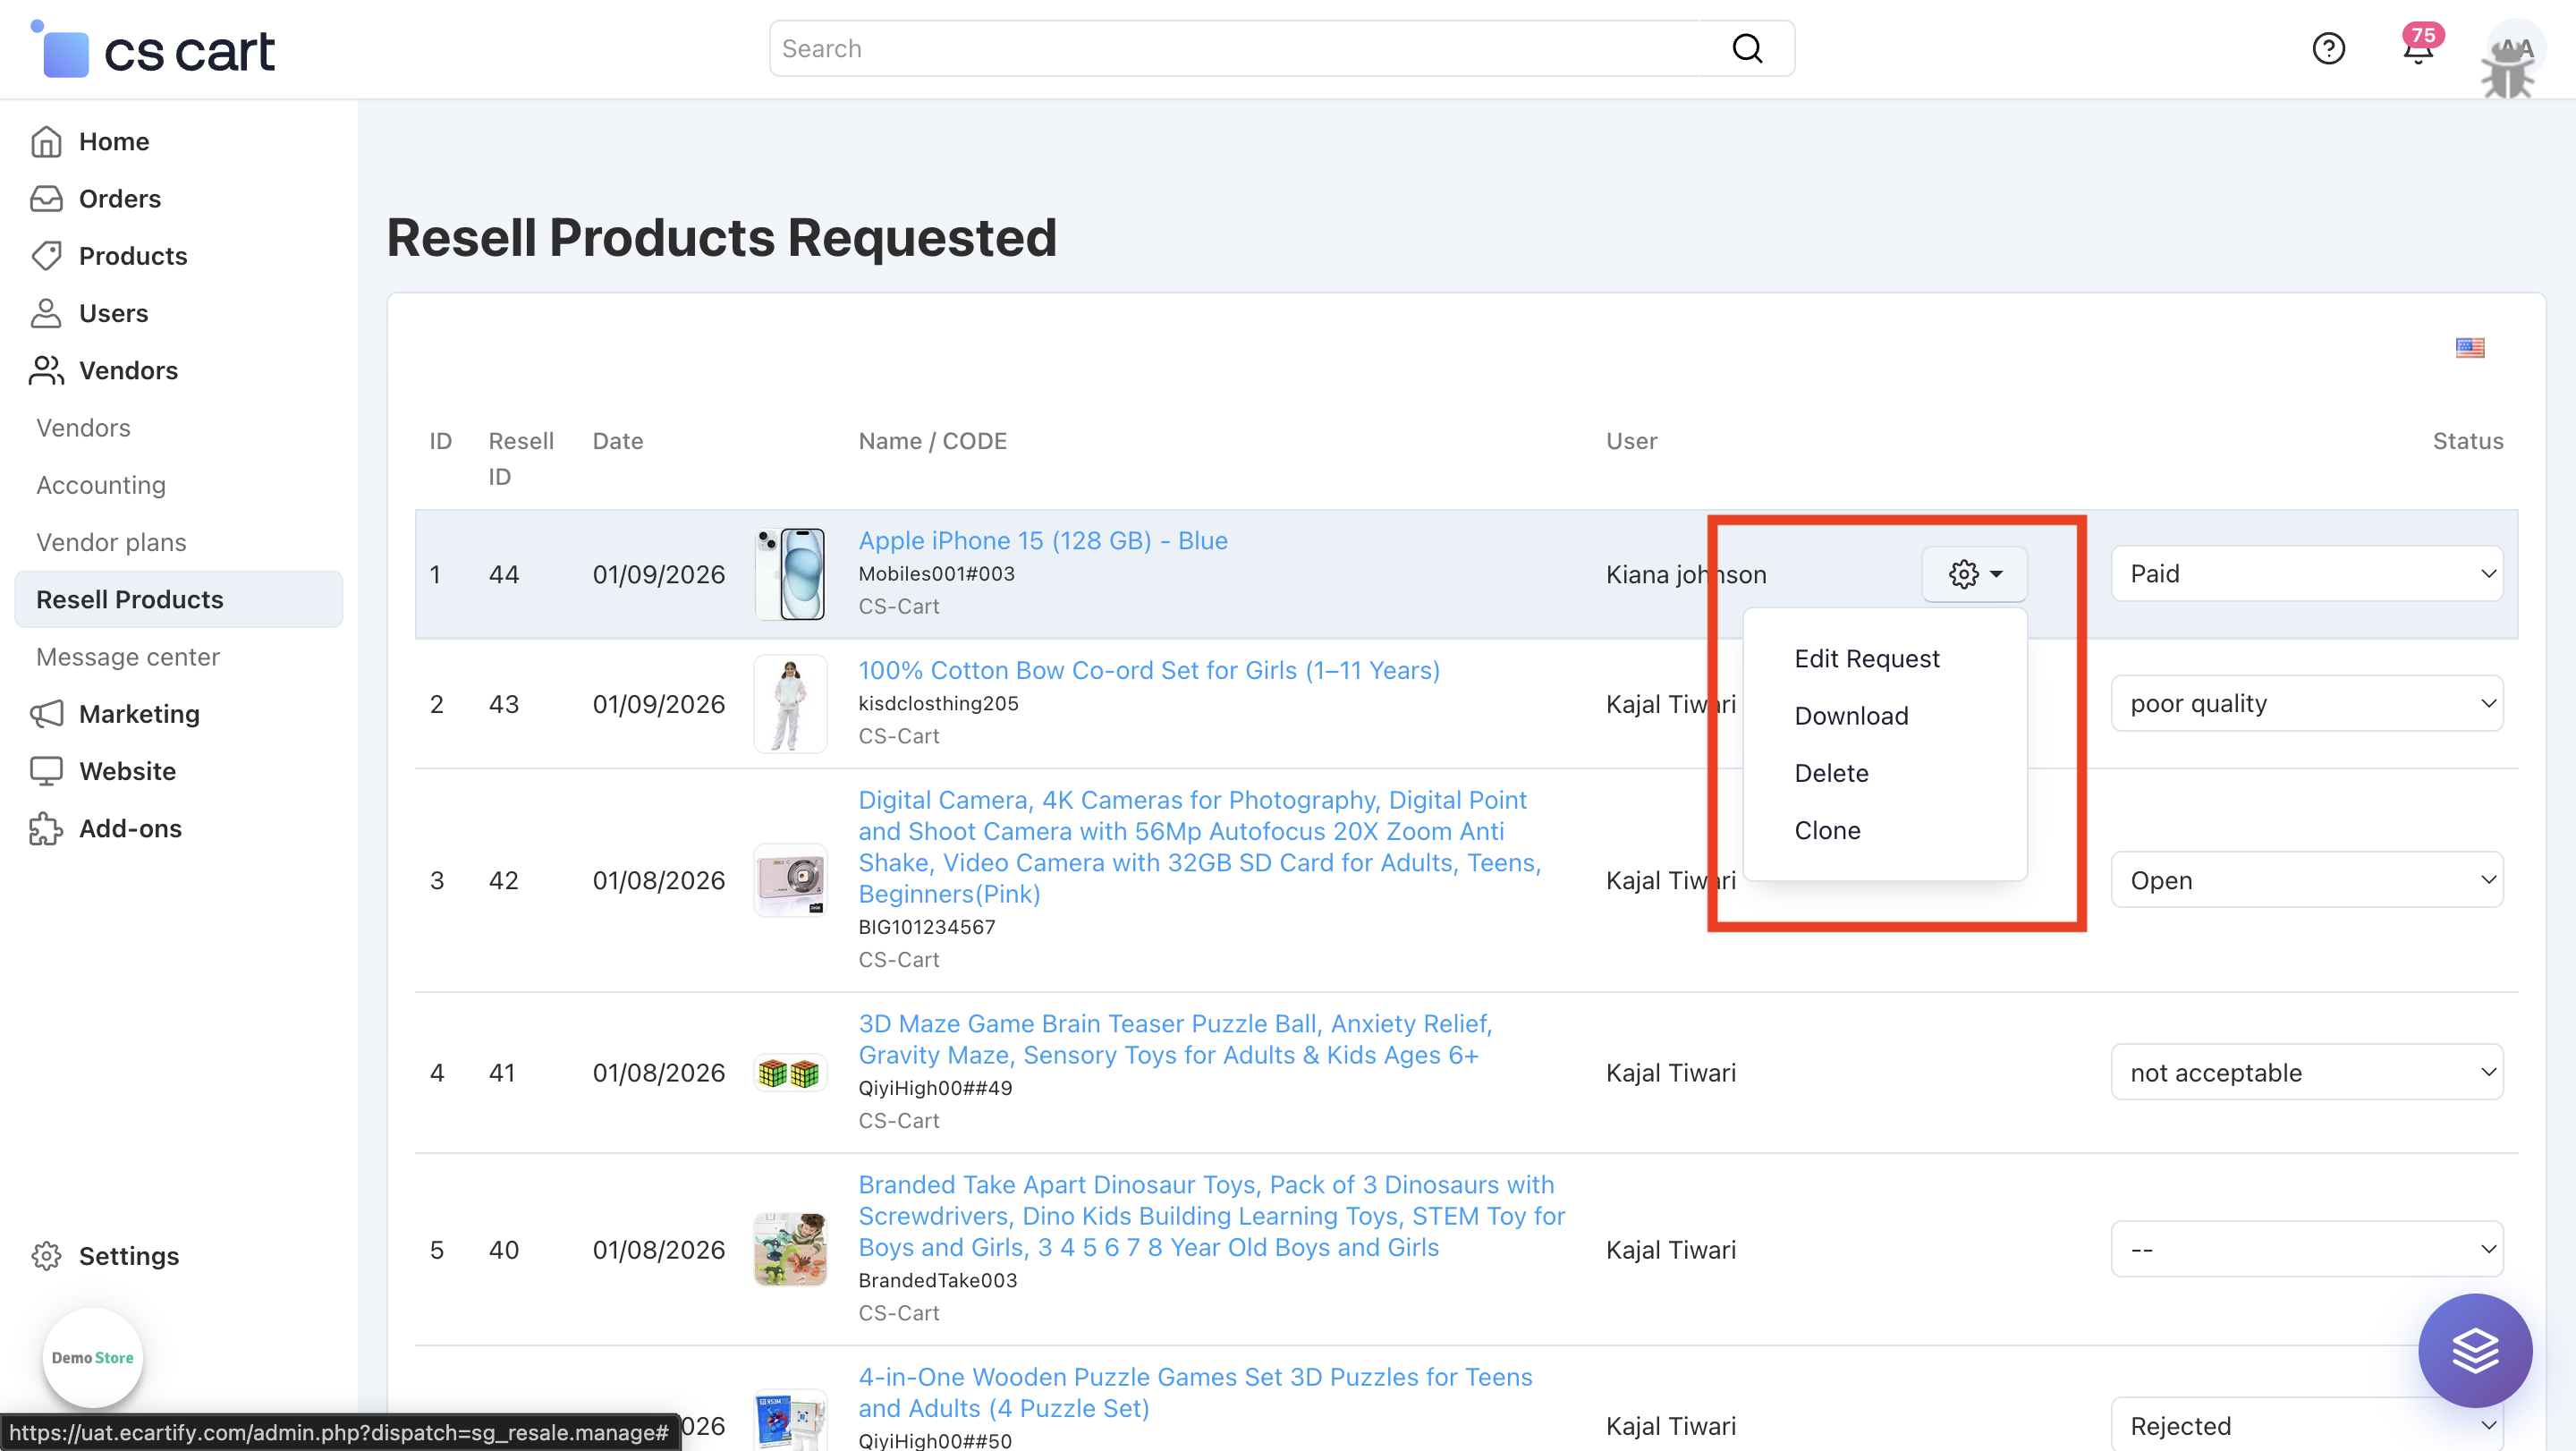Click the digital camera product thumbnail
The width and height of the screenshot is (2576, 1451).
(790, 879)
